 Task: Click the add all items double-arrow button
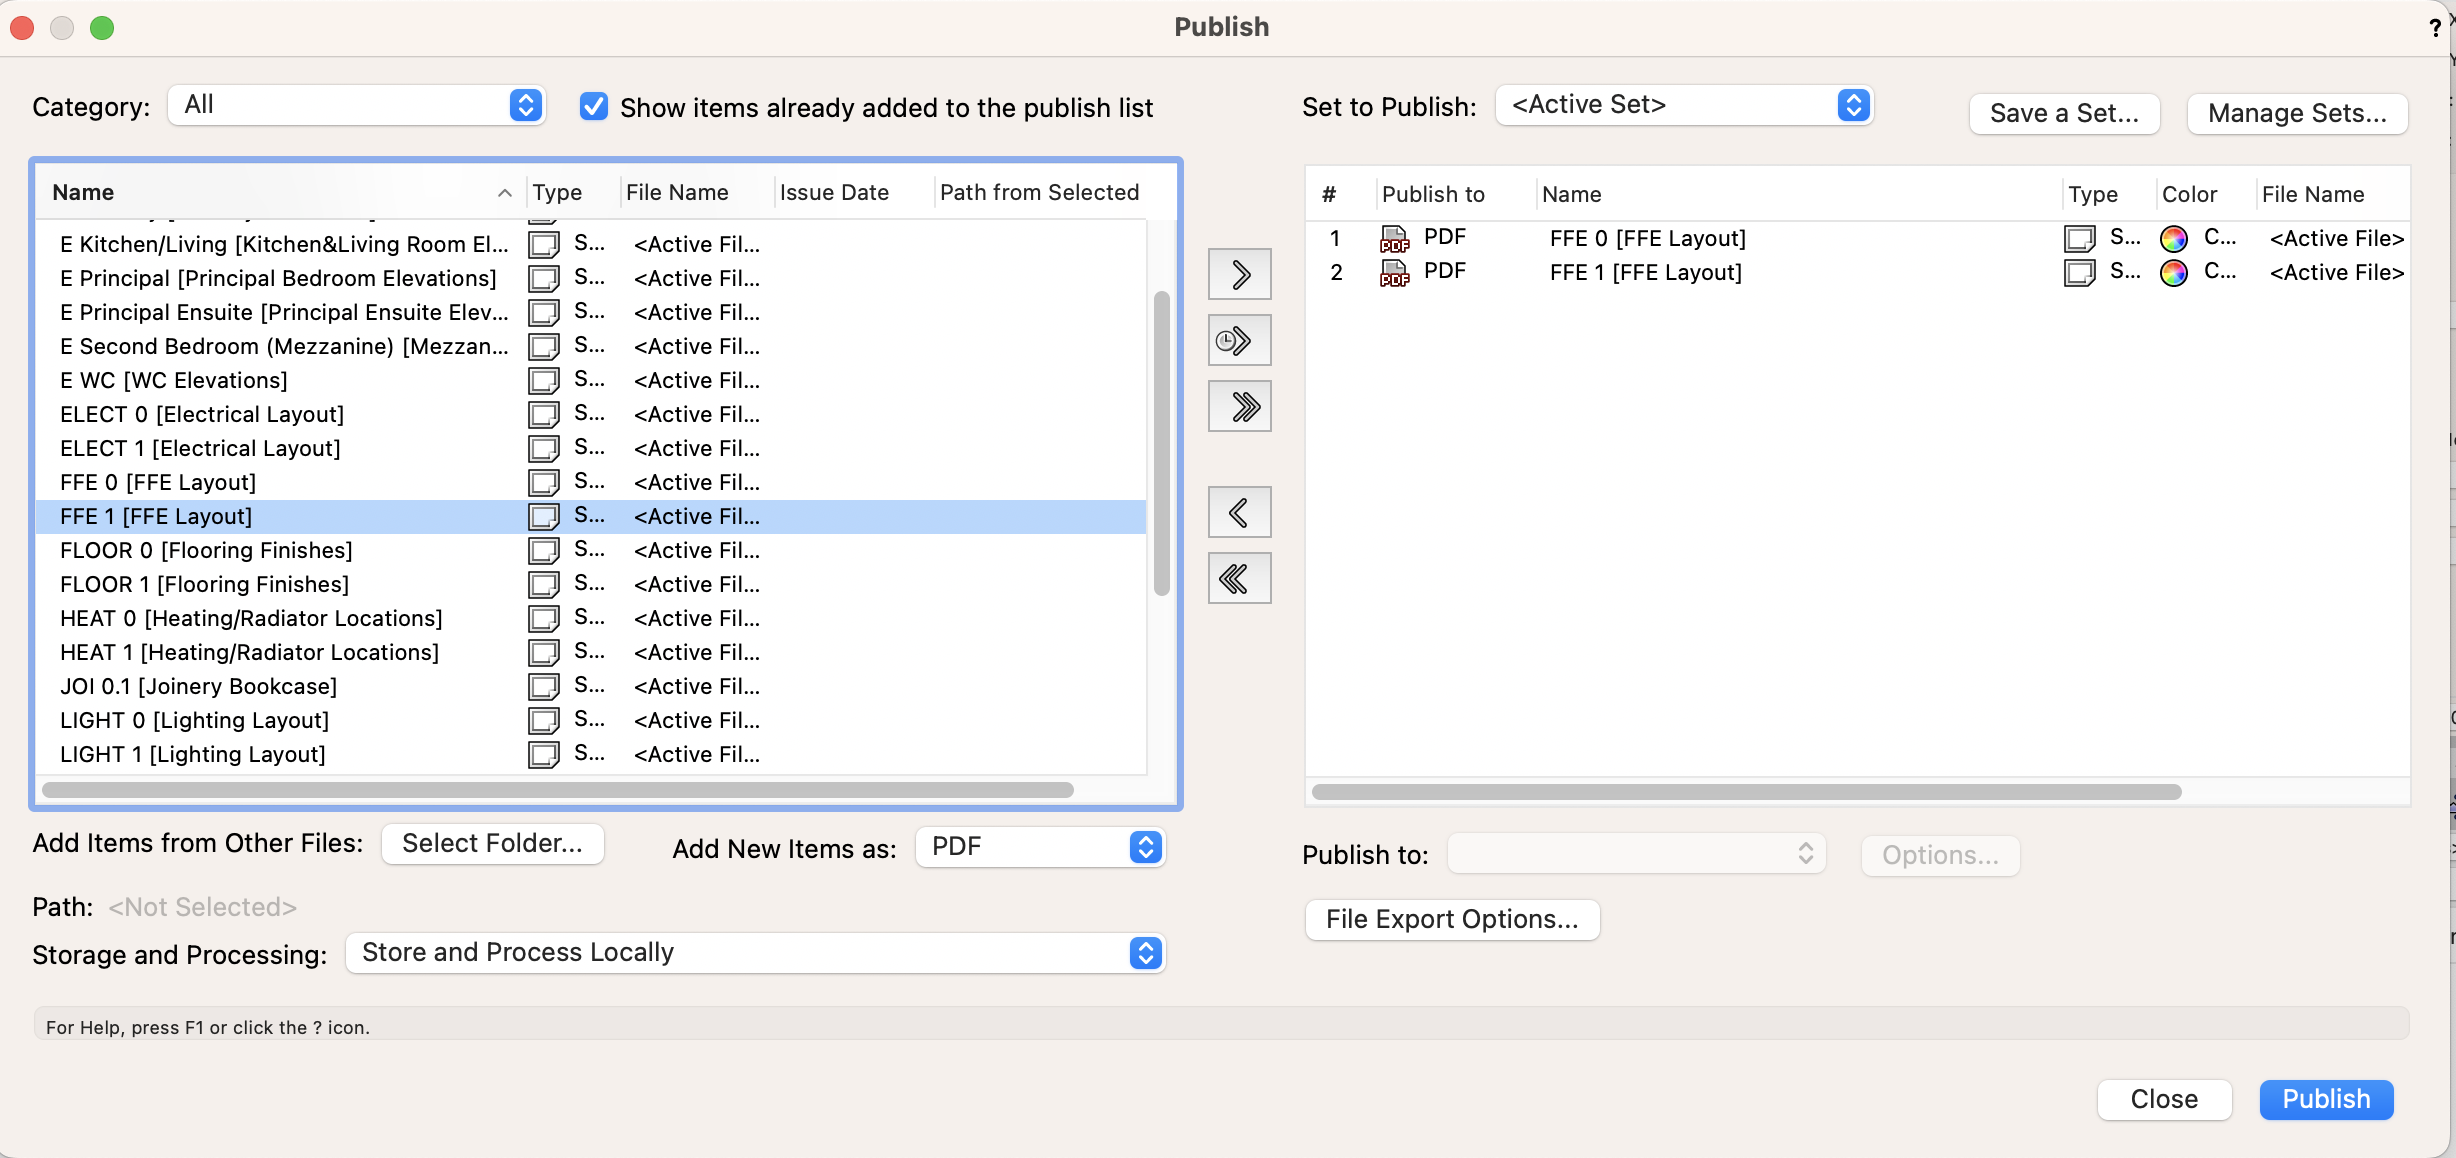(x=1239, y=407)
